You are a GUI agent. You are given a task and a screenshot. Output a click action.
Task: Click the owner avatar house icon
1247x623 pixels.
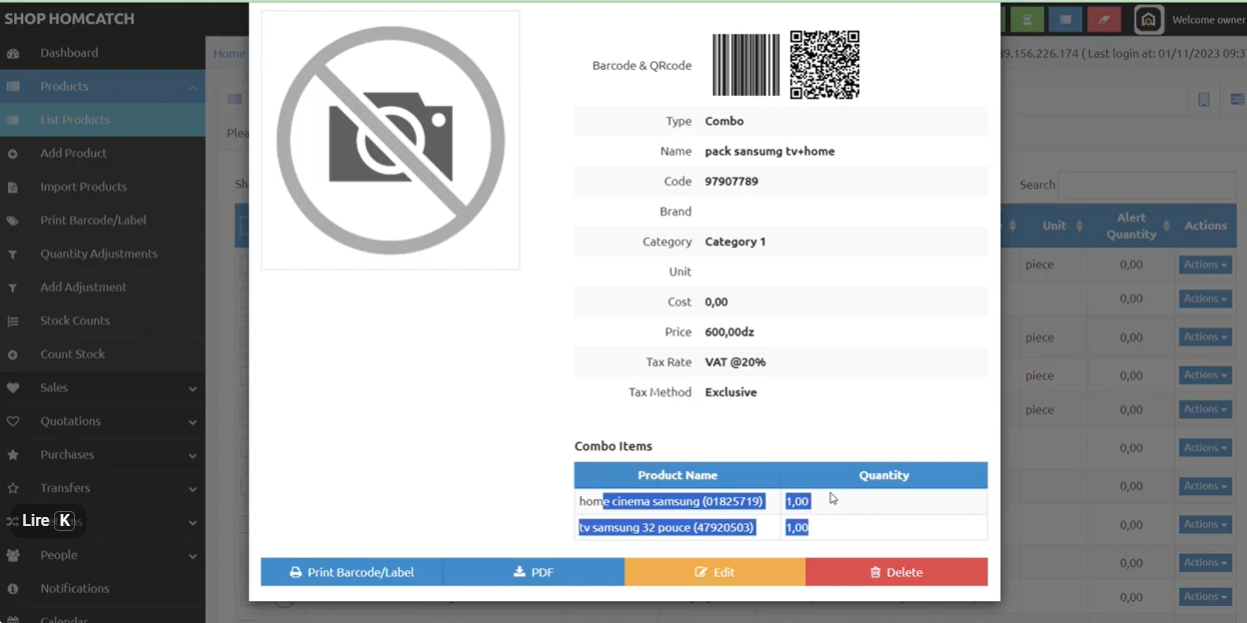(x=1149, y=19)
